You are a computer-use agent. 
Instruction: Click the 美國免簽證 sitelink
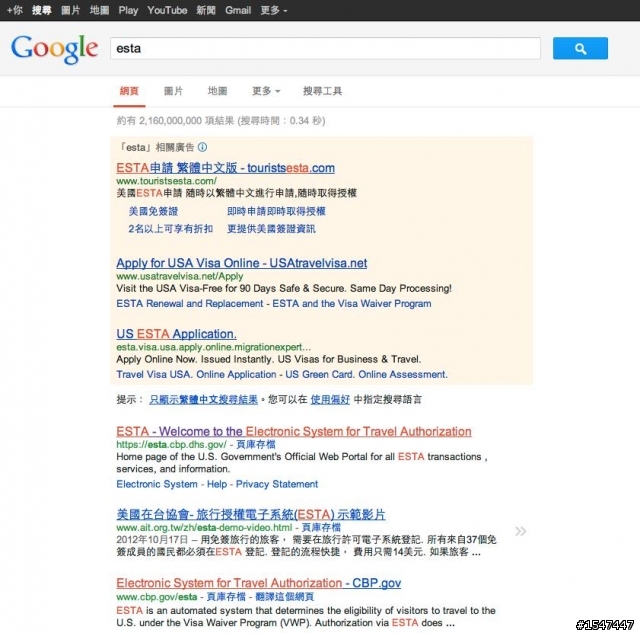153,211
